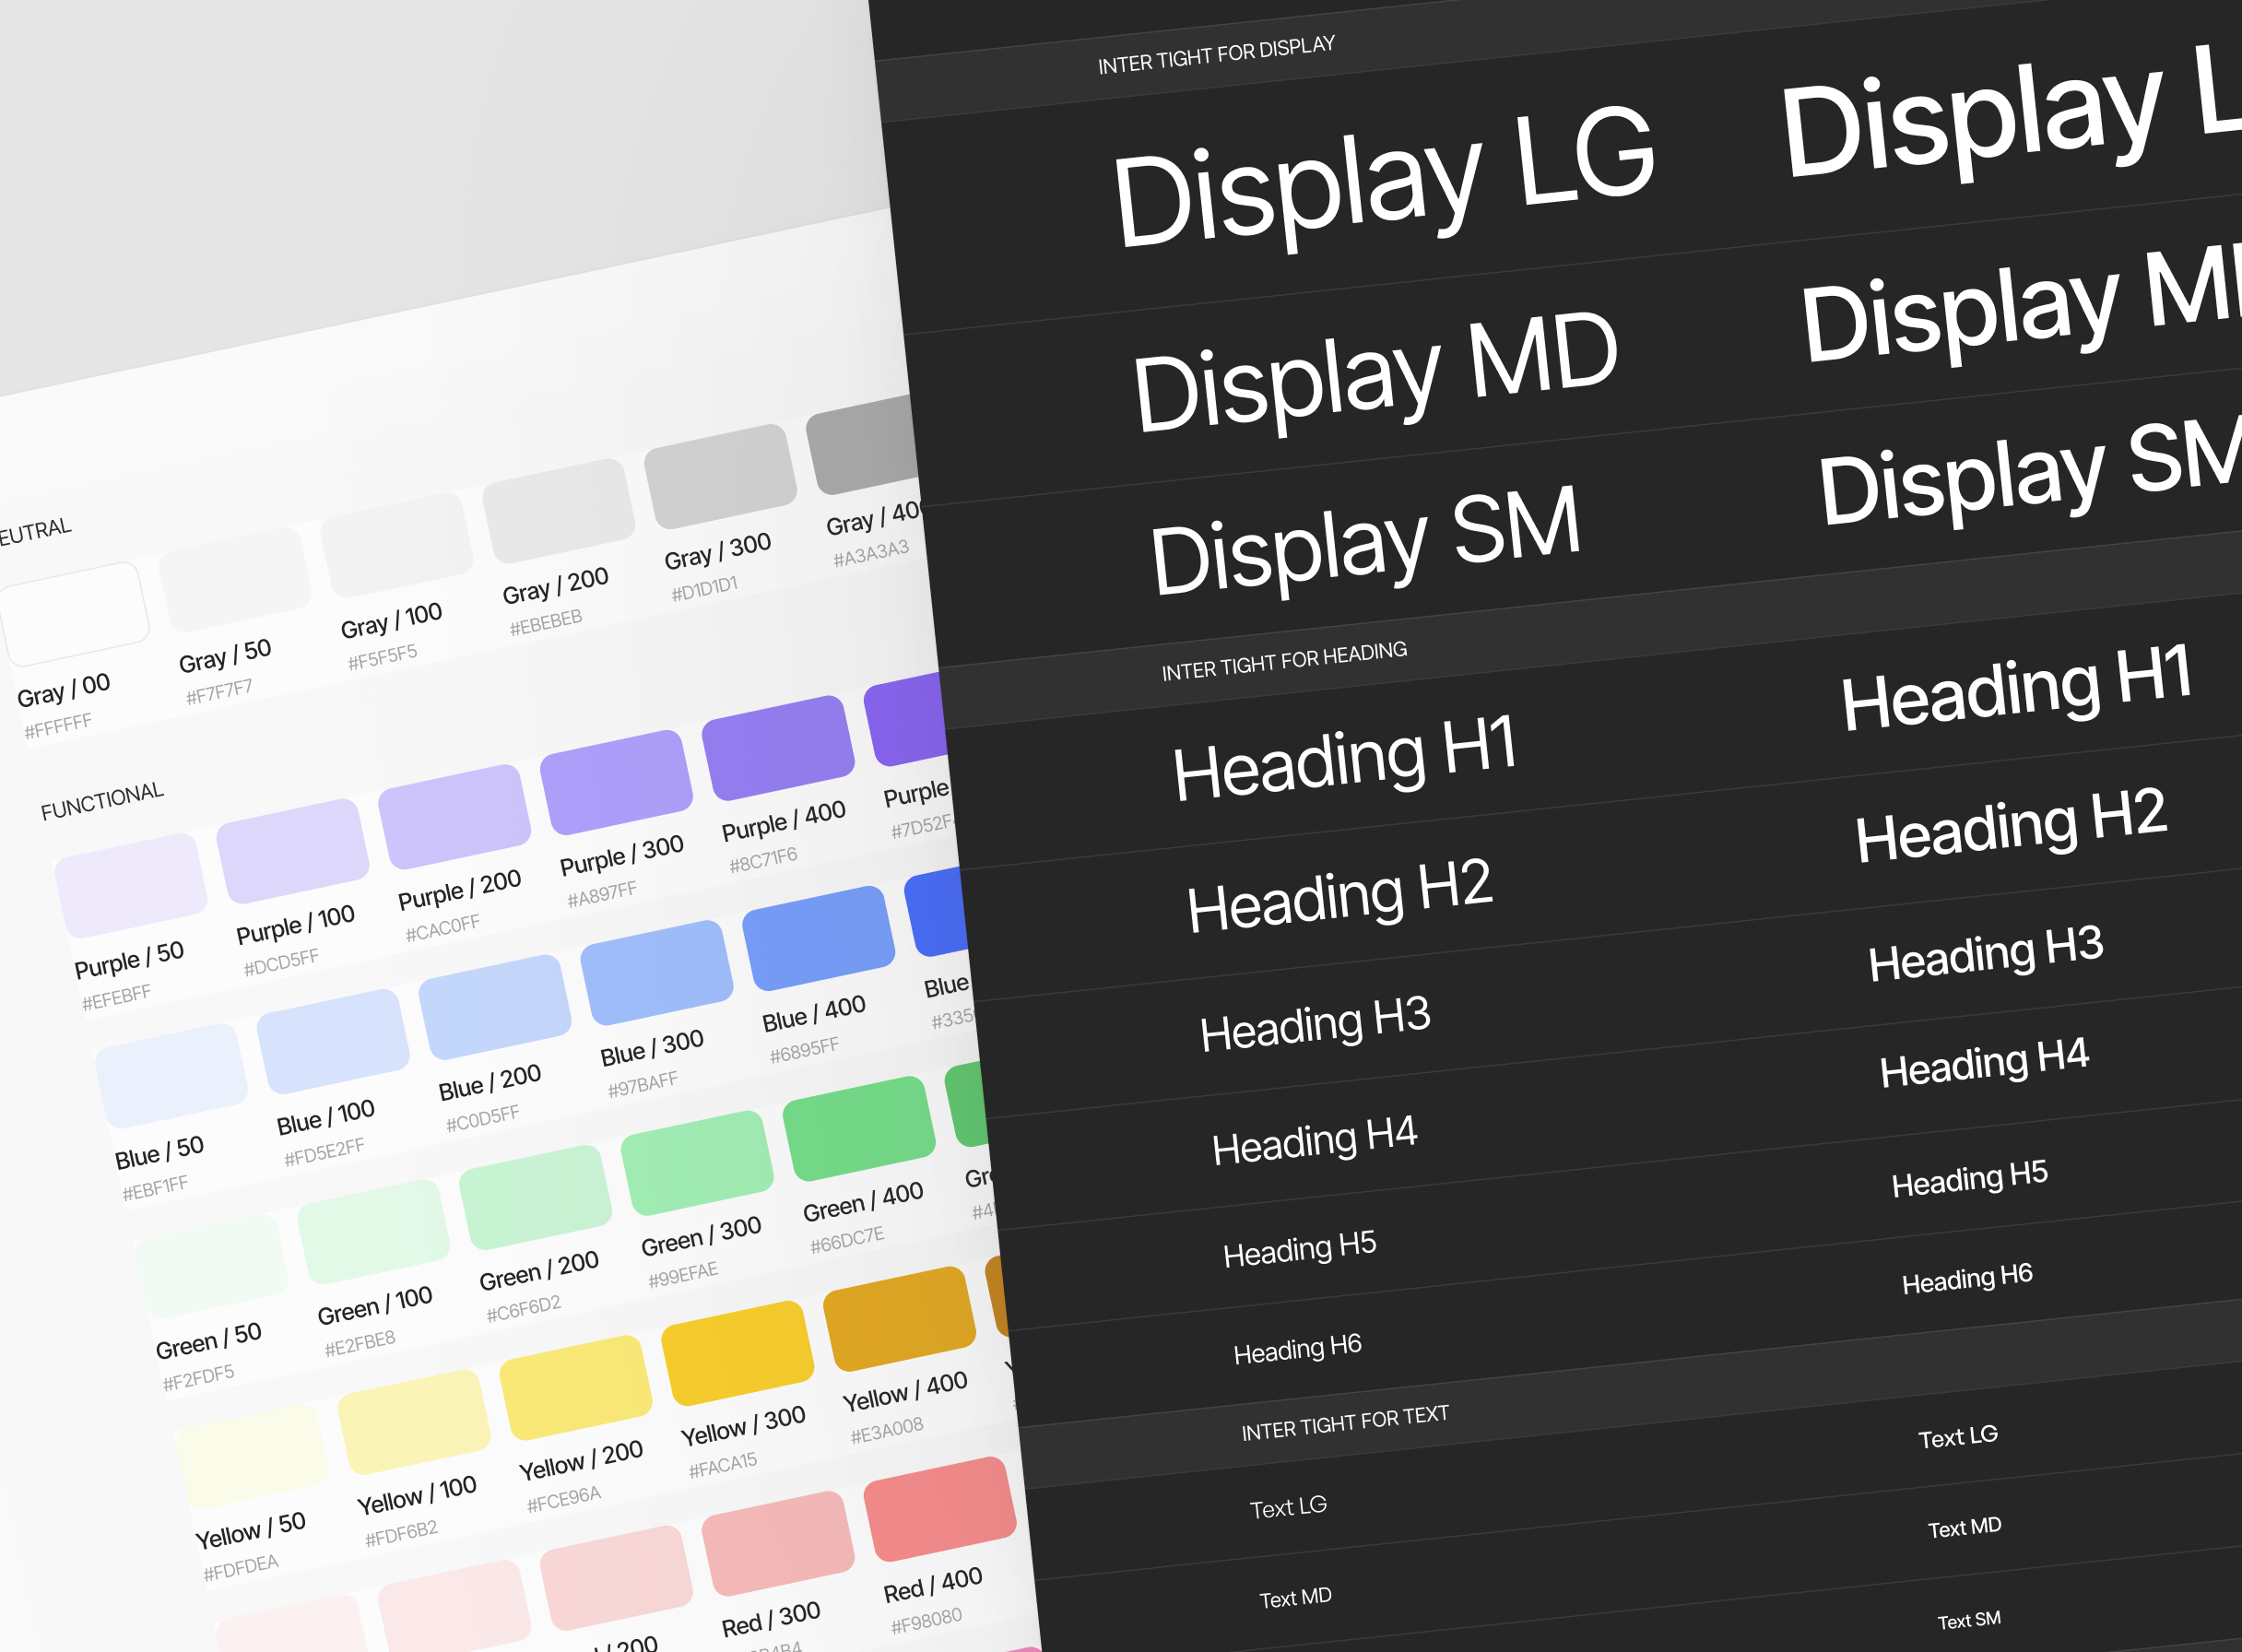Select the Gray / 00 white color swatch
The image size is (2242, 1652).
75,614
